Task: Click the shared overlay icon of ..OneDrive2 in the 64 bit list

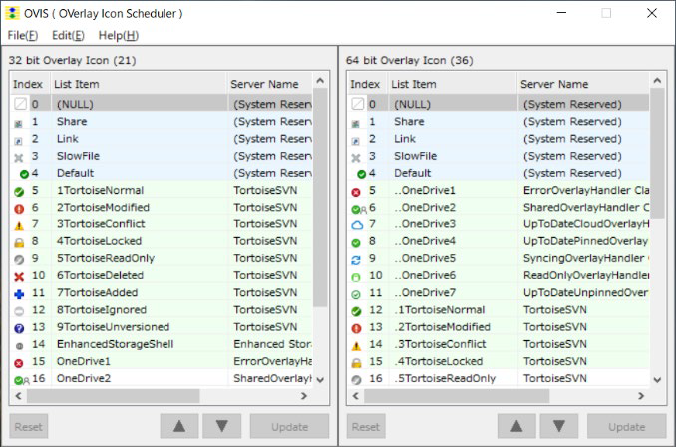Action: click(359, 209)
